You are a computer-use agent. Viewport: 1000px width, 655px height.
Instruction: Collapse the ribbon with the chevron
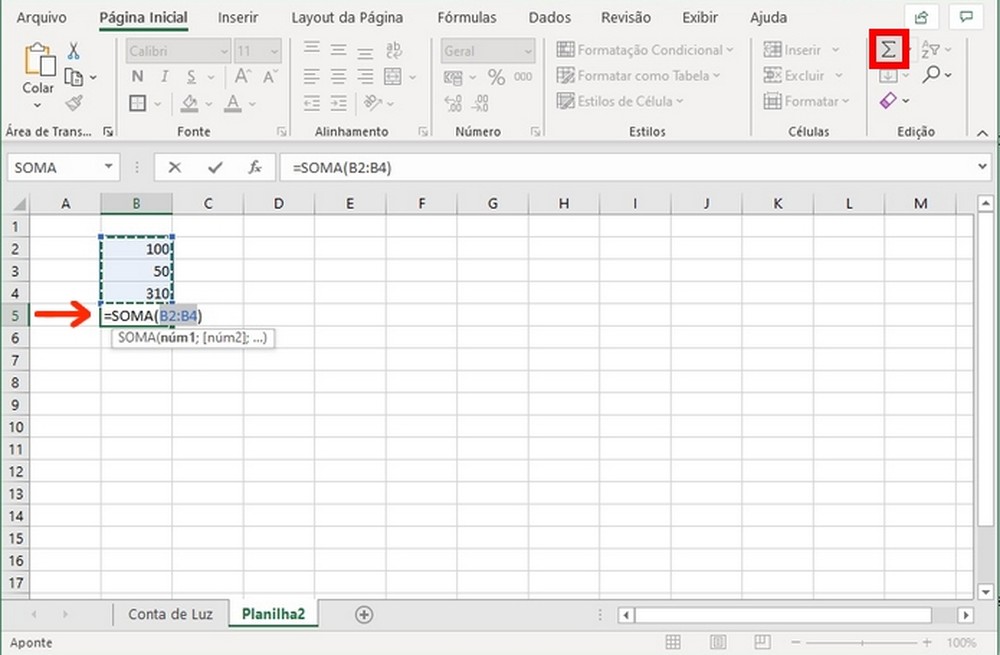983,132
